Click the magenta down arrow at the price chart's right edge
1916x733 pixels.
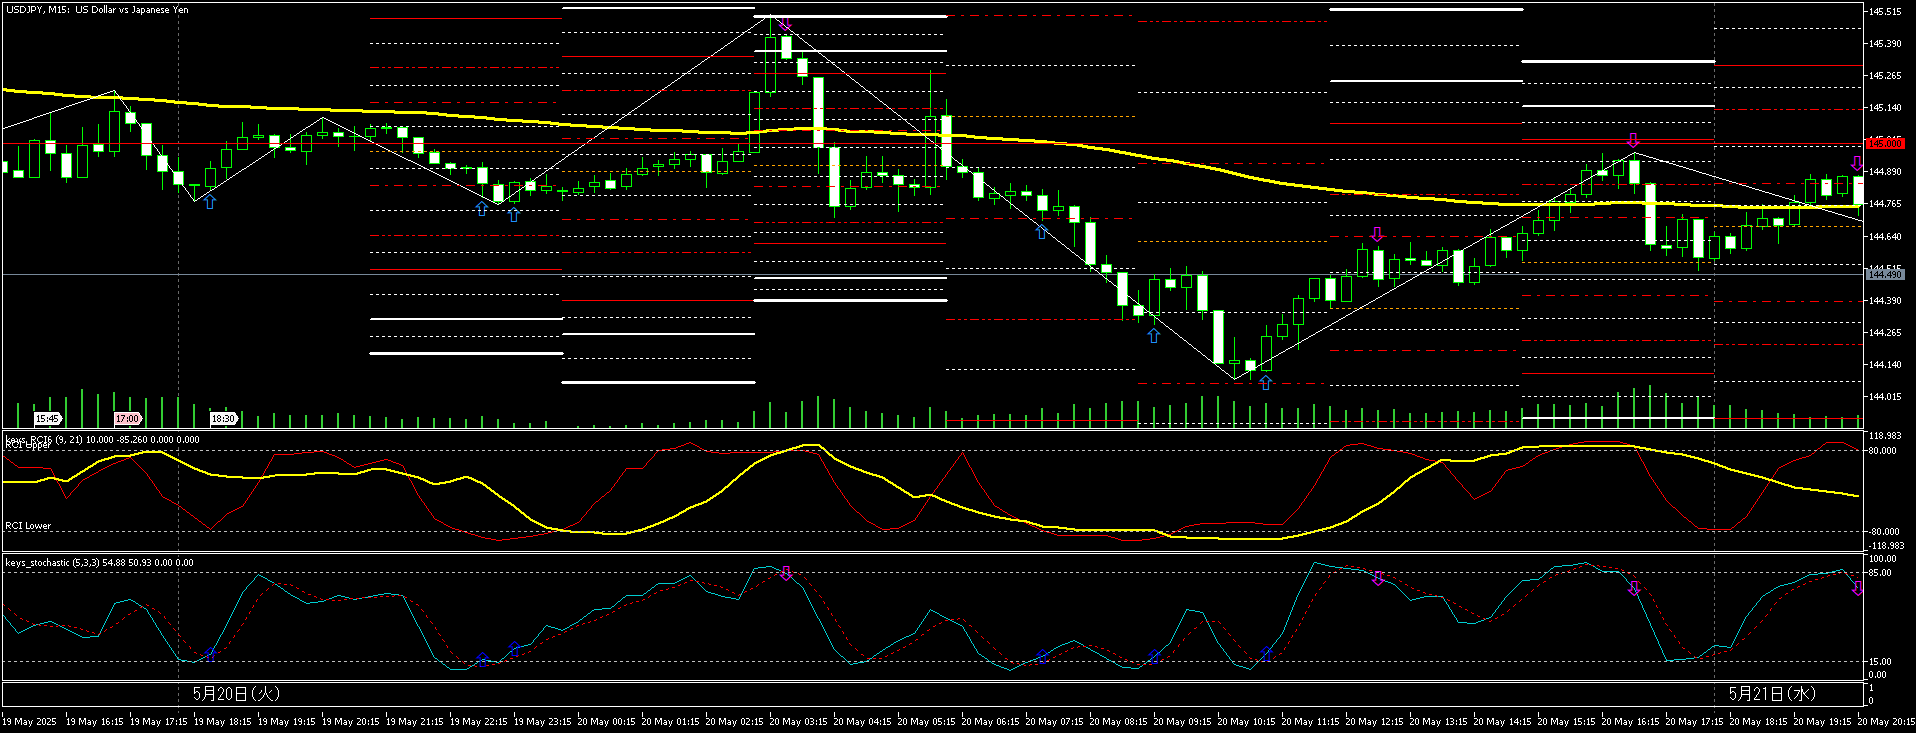(1857, 163)
